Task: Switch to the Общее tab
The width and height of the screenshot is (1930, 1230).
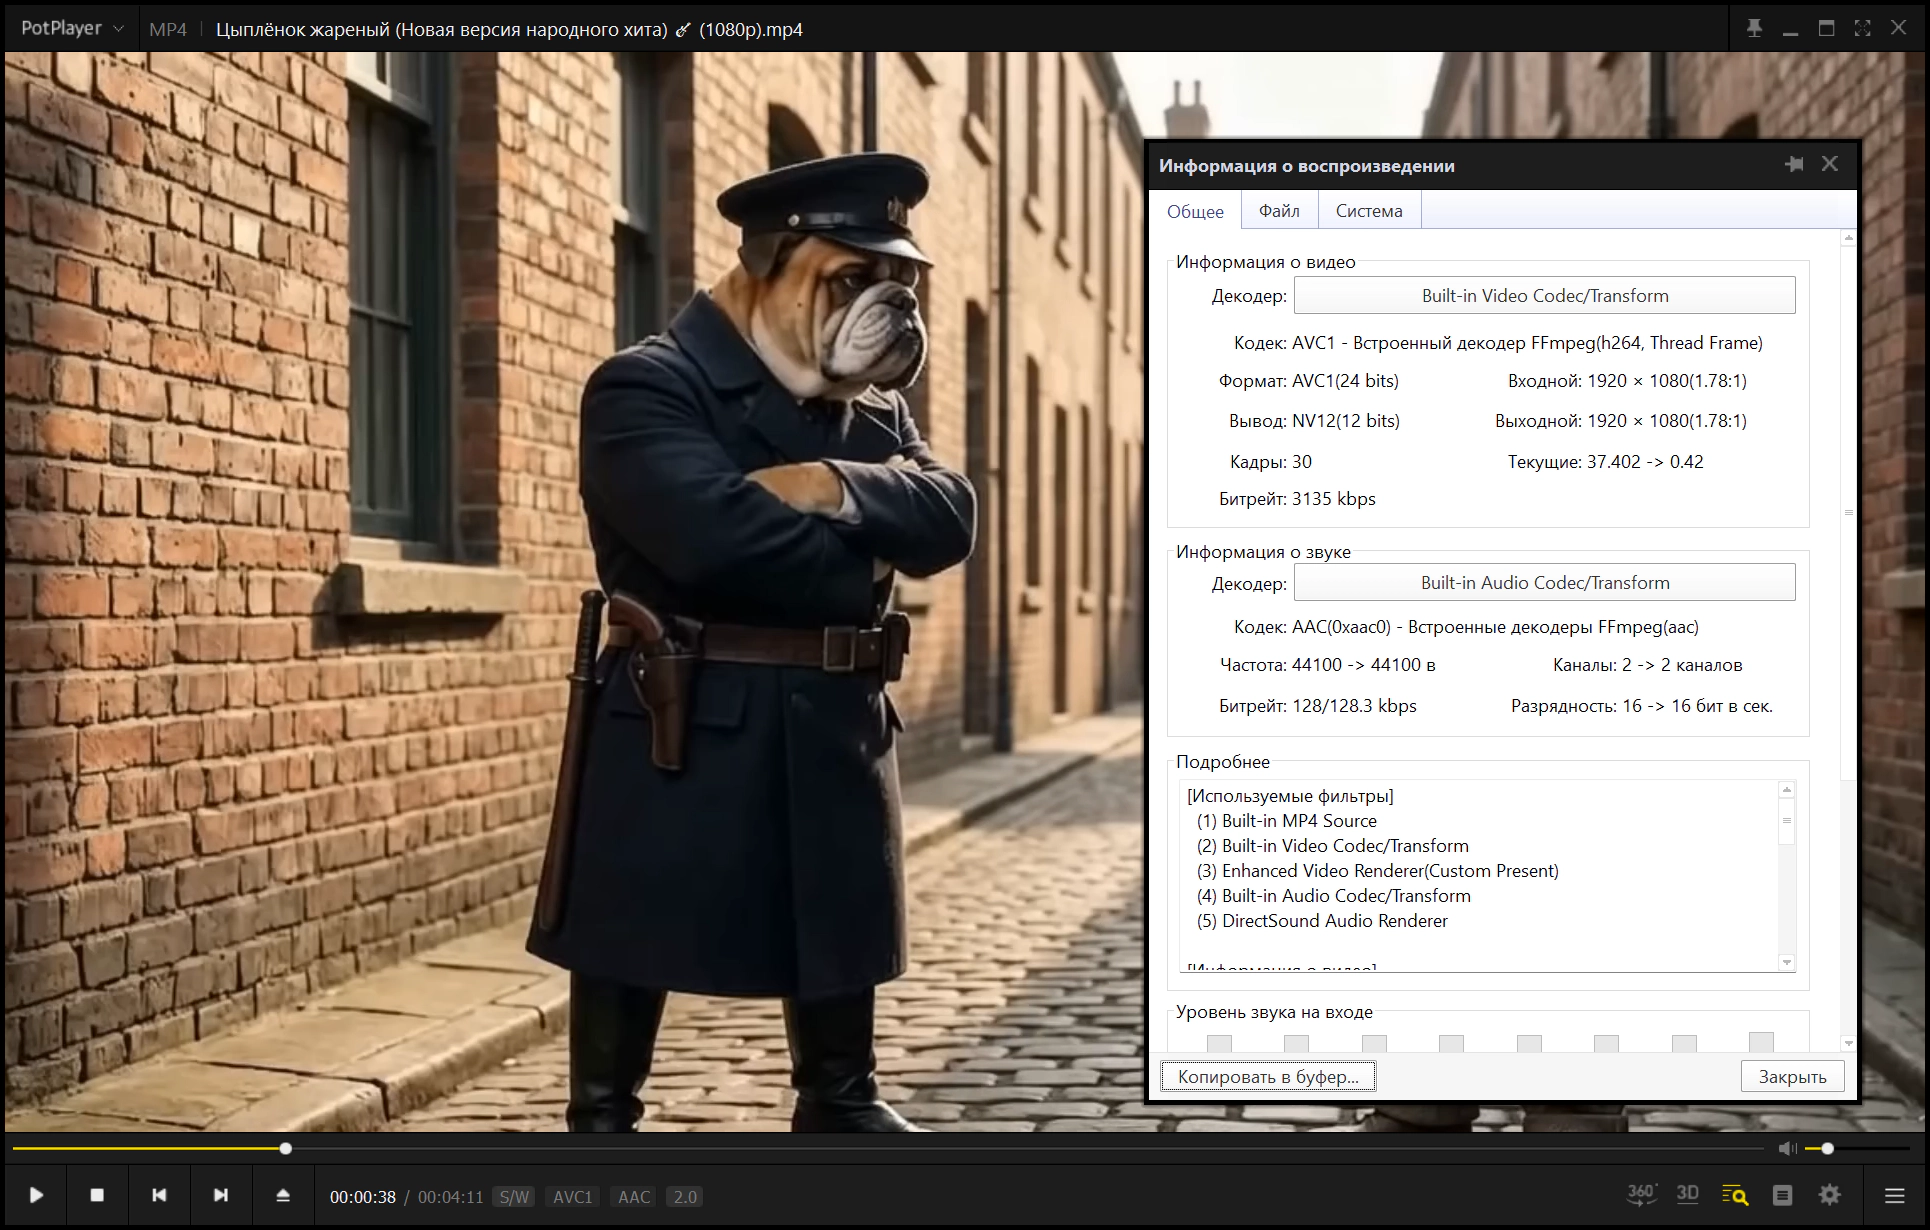Action: [x=1195, y=211]
